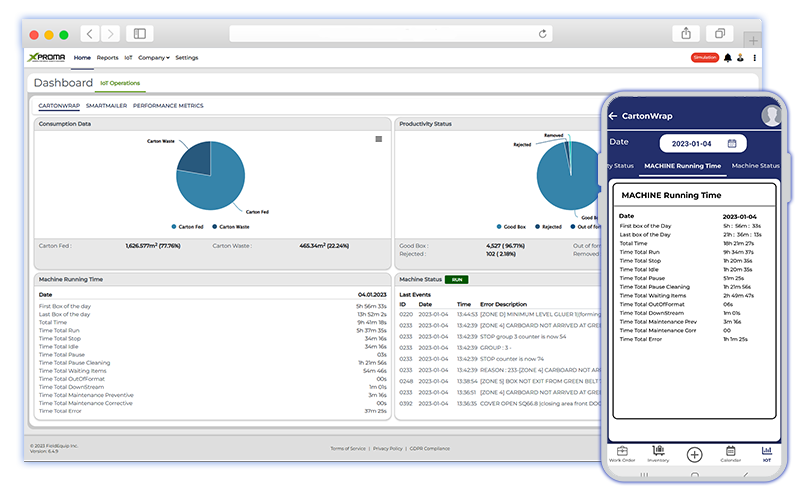This screenshot has width=800, height=500.
Task: Click the XPROMA logo
Action: pyautogui.click(x=46, y=58)
